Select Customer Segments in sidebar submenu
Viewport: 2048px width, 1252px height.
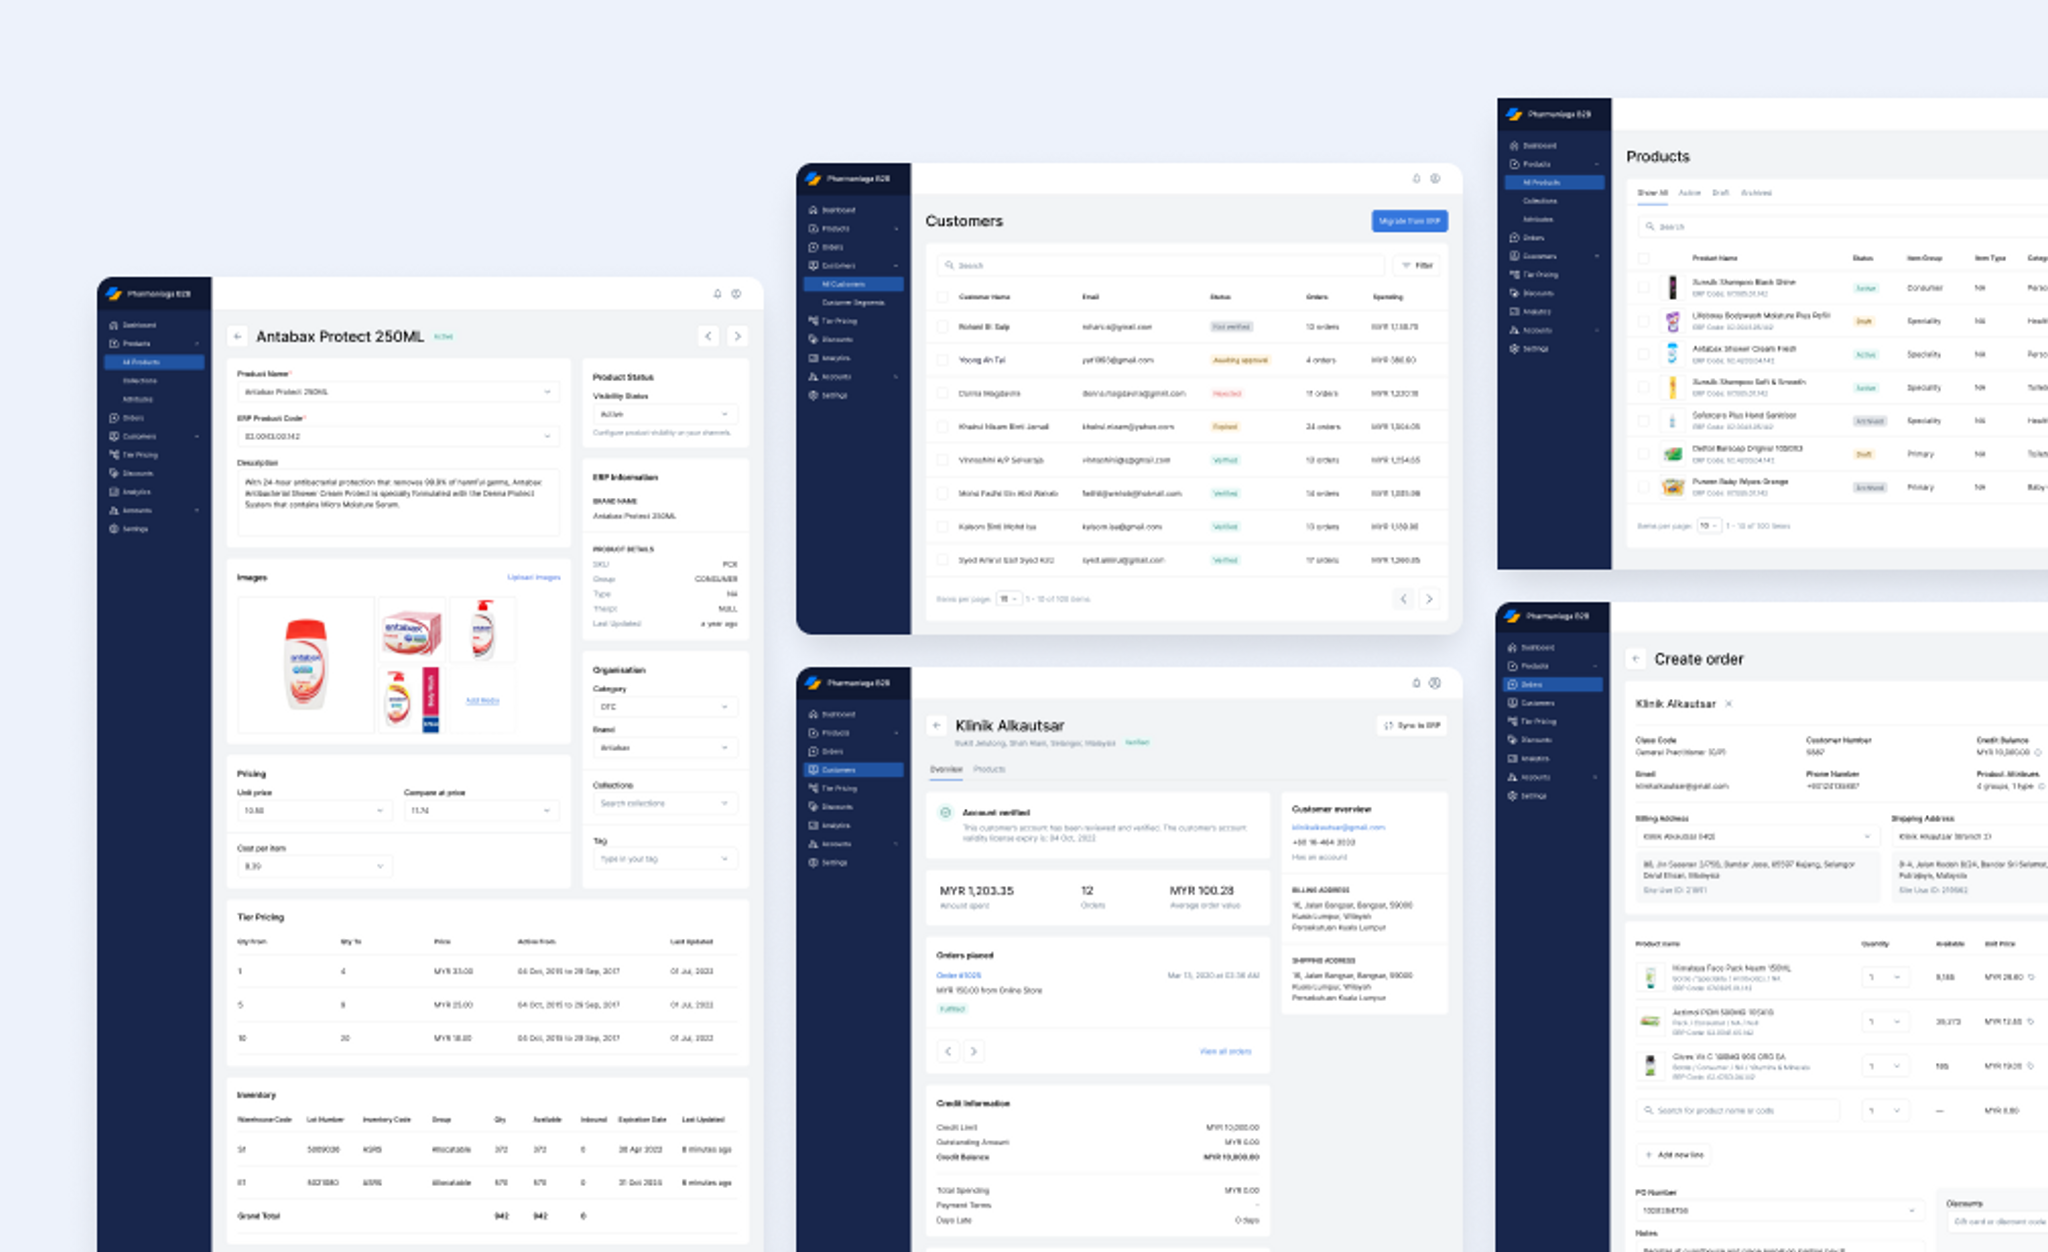852,302
